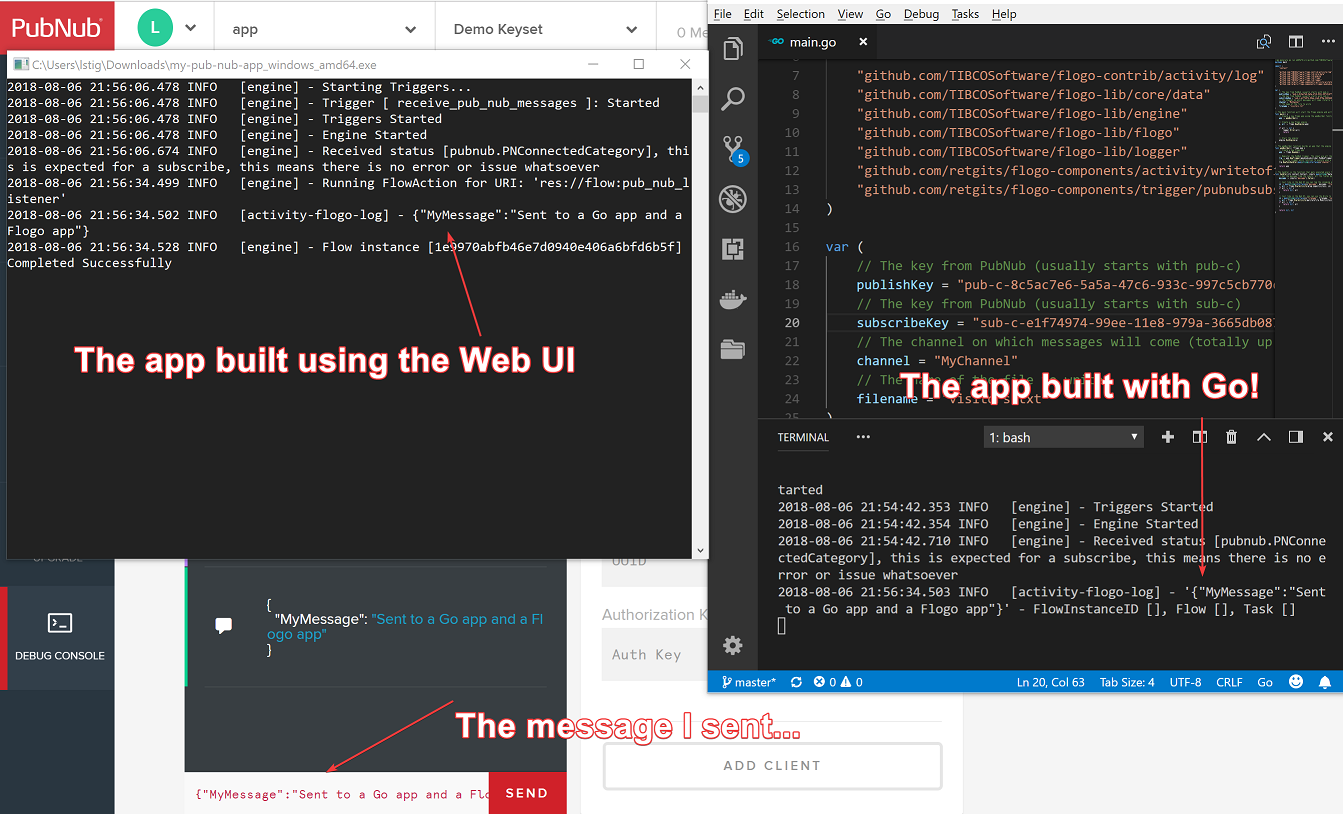The image size is (1343, 814).
Task: Open Source Control with 5 pending changes
Action: [733, 149]
